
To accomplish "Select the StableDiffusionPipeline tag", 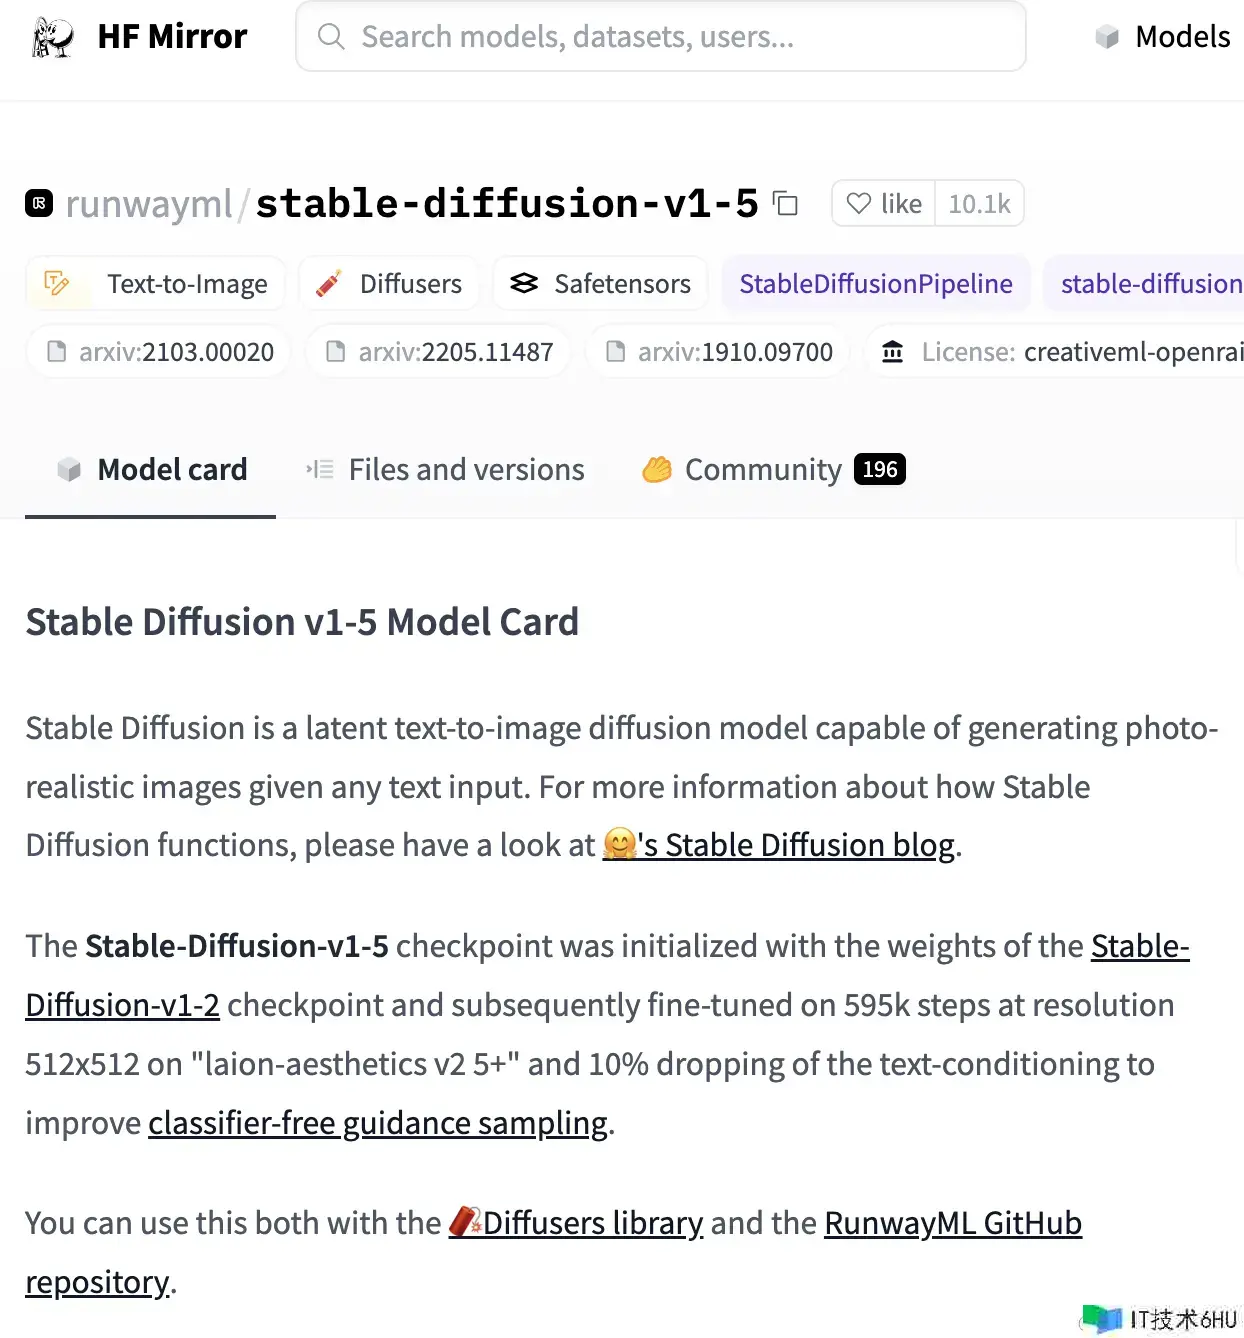I will pyautogui.click(x=876, y=284).
